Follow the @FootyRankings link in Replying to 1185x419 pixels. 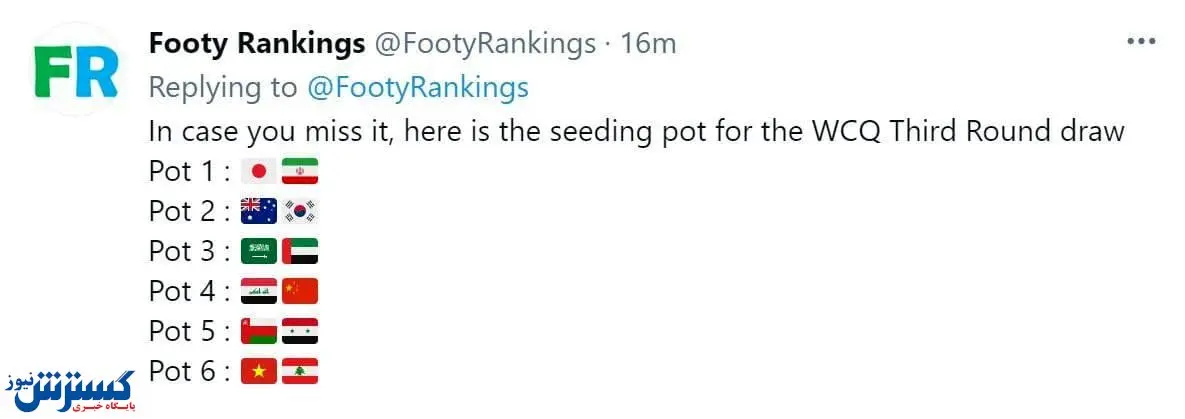[417, 88]
